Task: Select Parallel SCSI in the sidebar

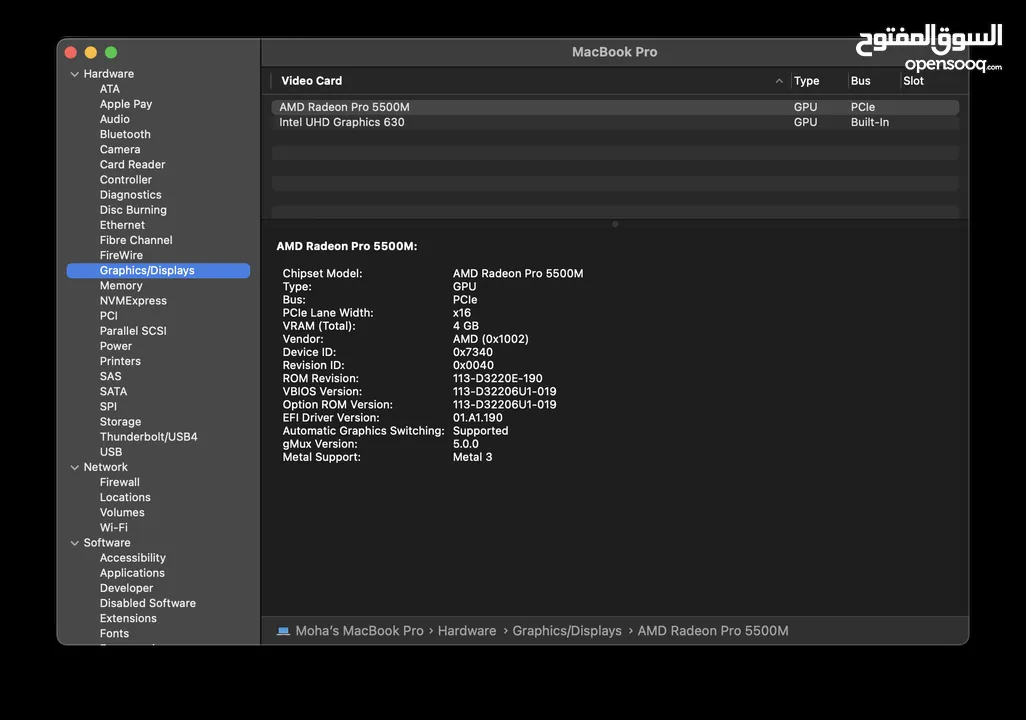Action: [x=133, y=331]
